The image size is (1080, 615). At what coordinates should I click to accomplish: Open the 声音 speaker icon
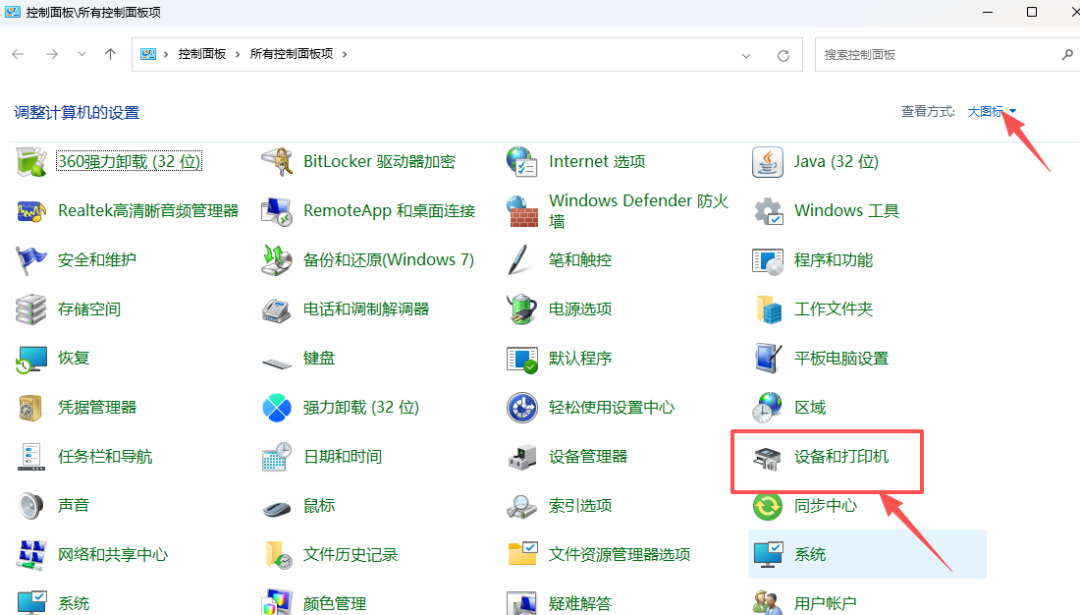click(x=31, y=506)
